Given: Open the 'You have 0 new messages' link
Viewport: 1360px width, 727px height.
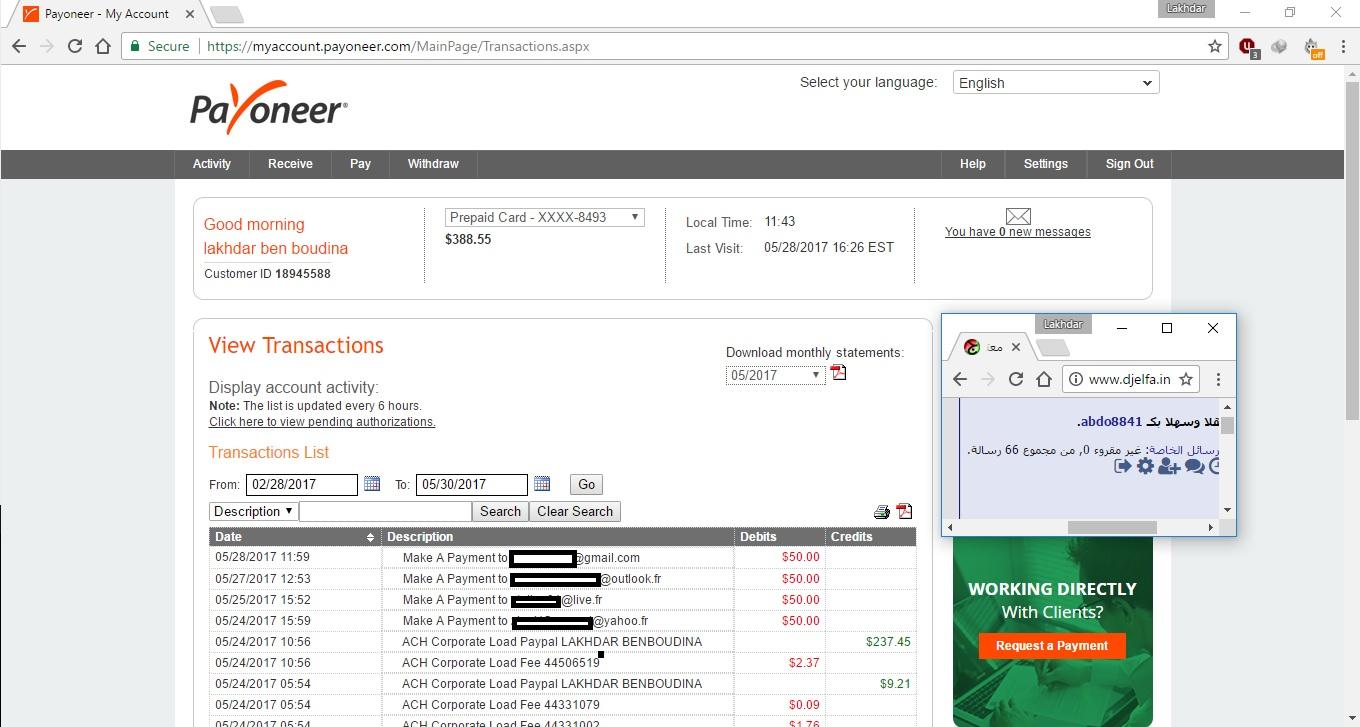Looking at the screenshot, I should pyautogui.click(x=1018, y=232).
